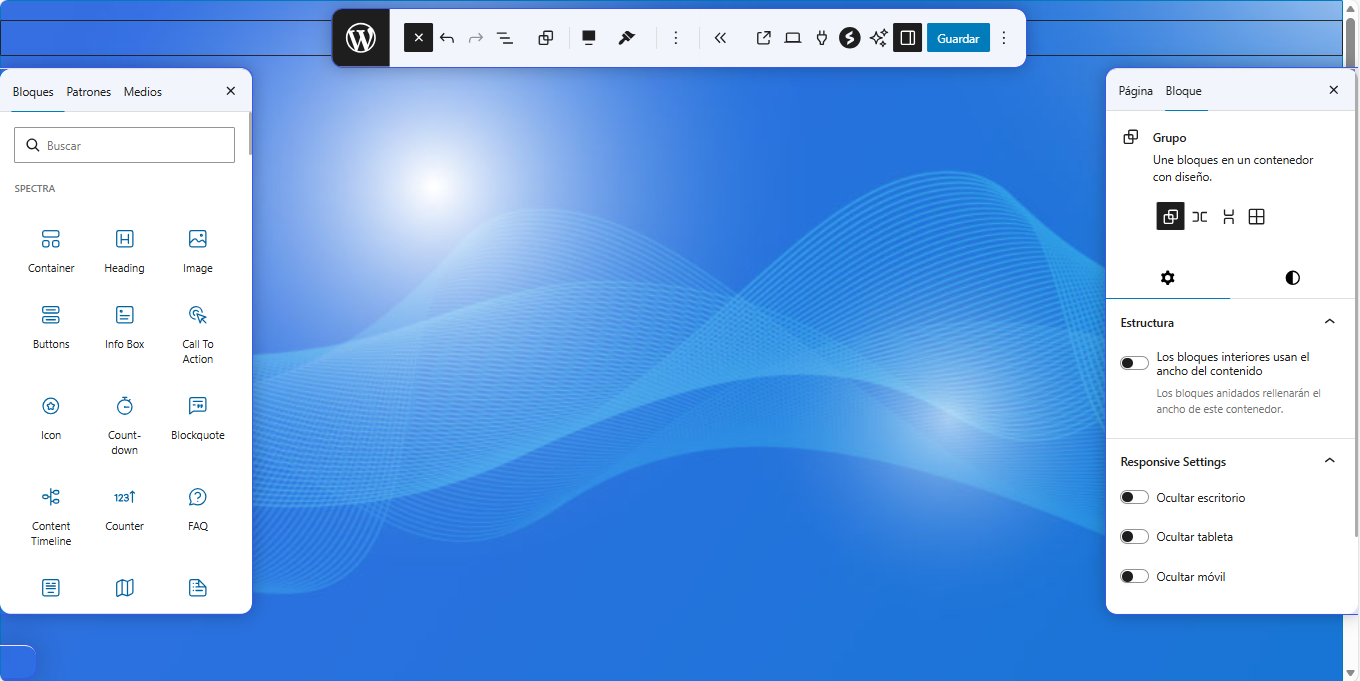Insert the Blockquote block
The width and height of the screenshot is (1360, 681).
click(198, 418)
